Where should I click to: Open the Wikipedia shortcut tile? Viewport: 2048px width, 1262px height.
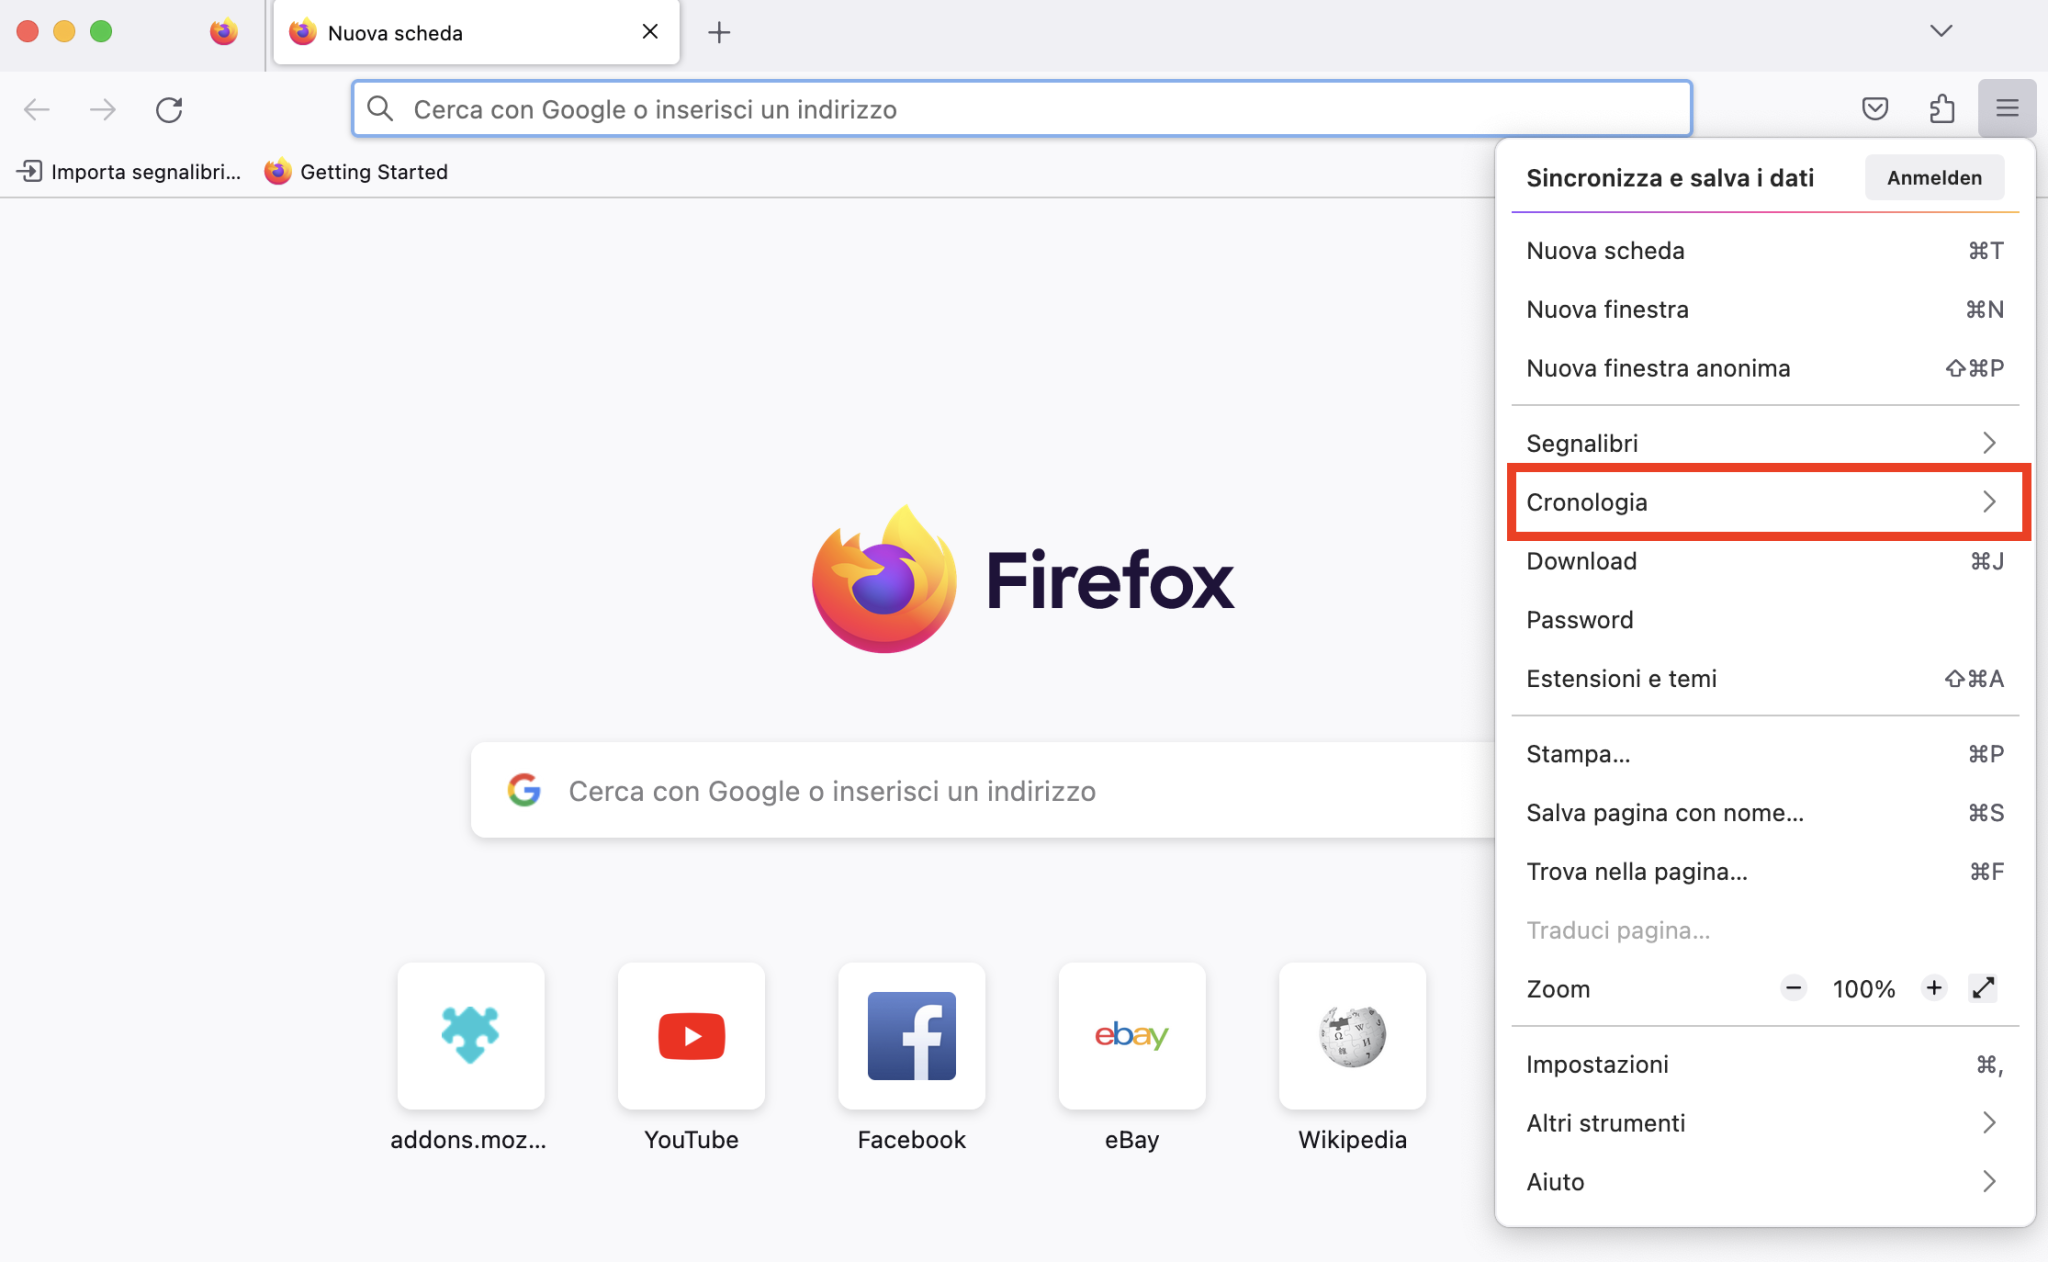tap(1352, 1036)
